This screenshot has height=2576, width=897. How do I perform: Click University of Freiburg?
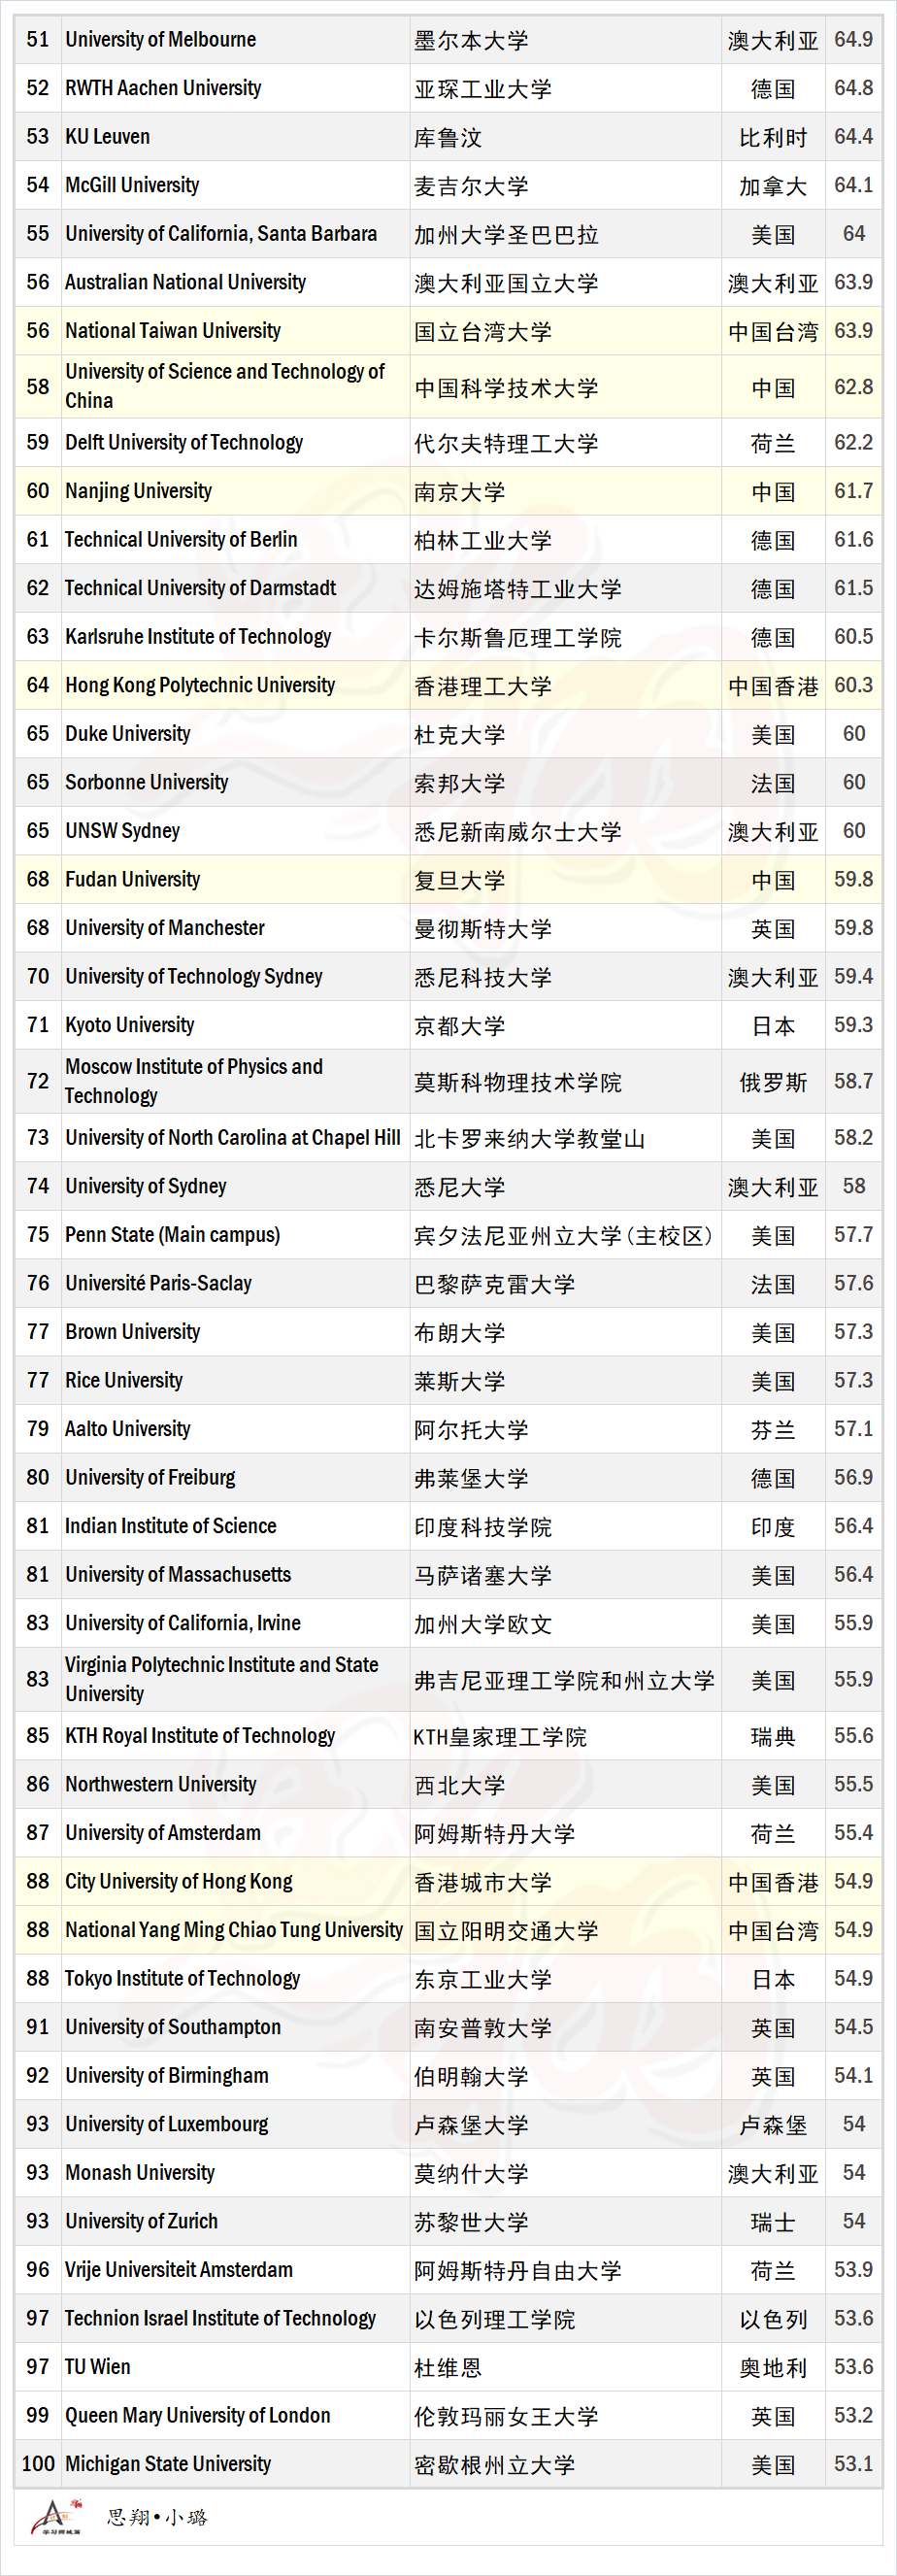click(x=151, y=1478)
